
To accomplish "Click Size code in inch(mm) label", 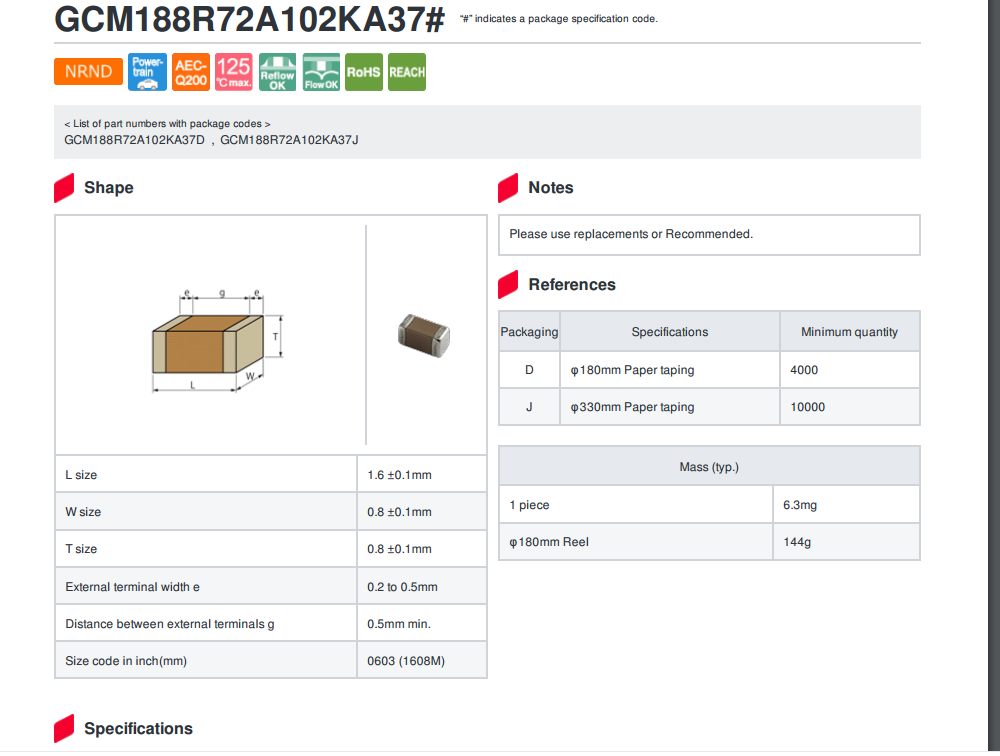I will [126, 661].
